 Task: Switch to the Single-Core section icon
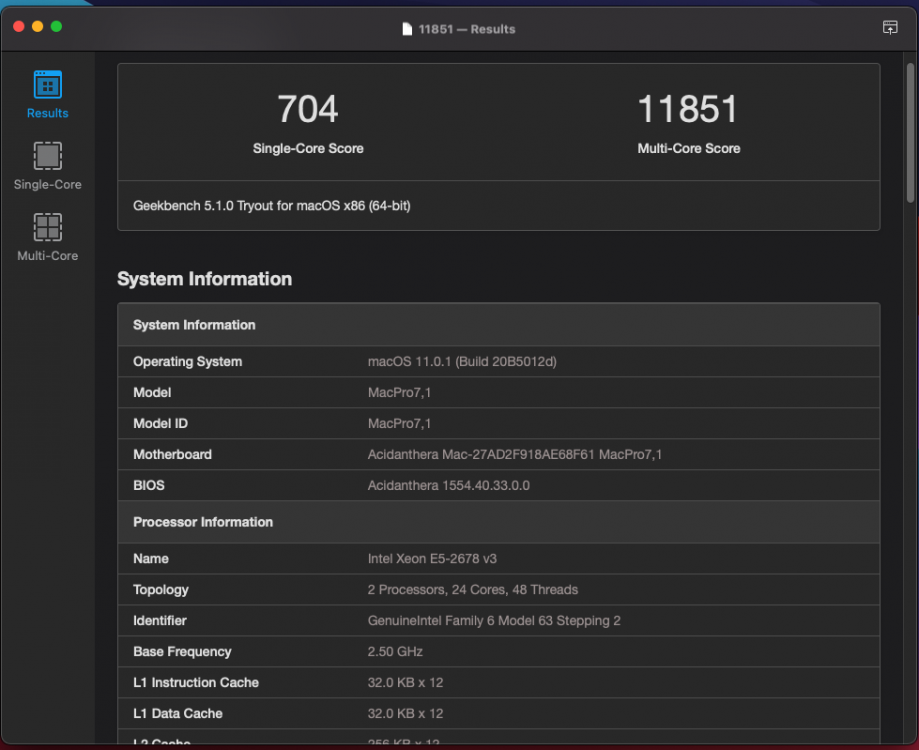(x=47, y=156)
